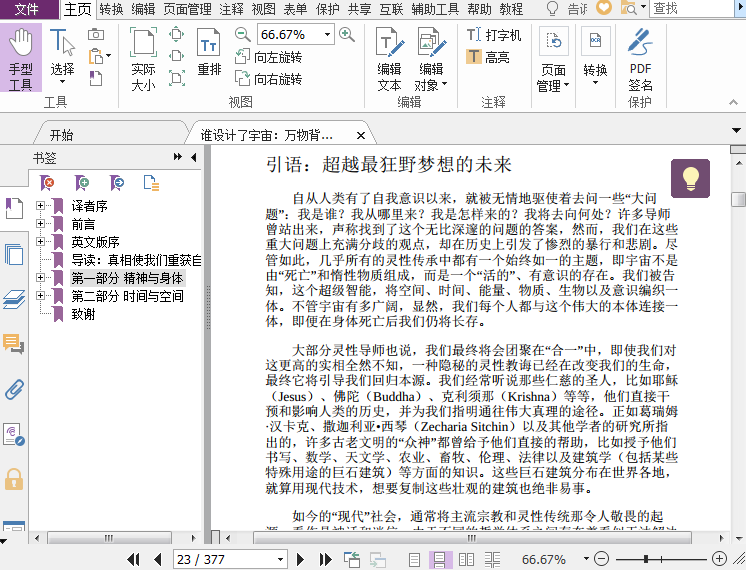Click zoom in plus button on status bar

click(x=719, y=559)
